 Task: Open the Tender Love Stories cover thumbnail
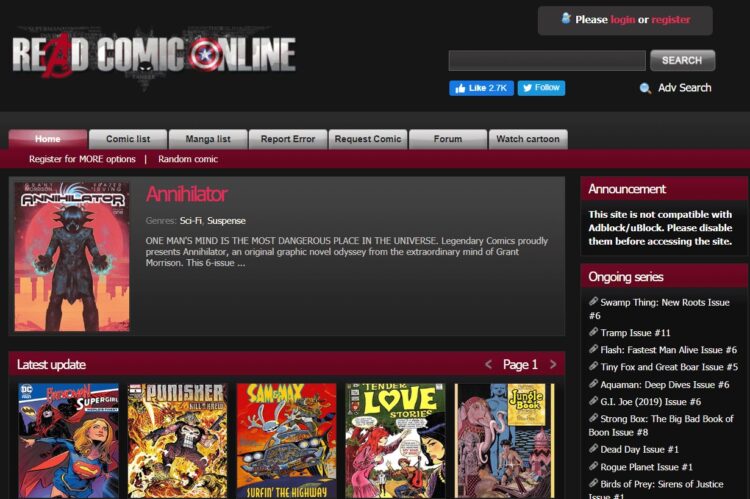pyautogui.click(x=396, y=441)
